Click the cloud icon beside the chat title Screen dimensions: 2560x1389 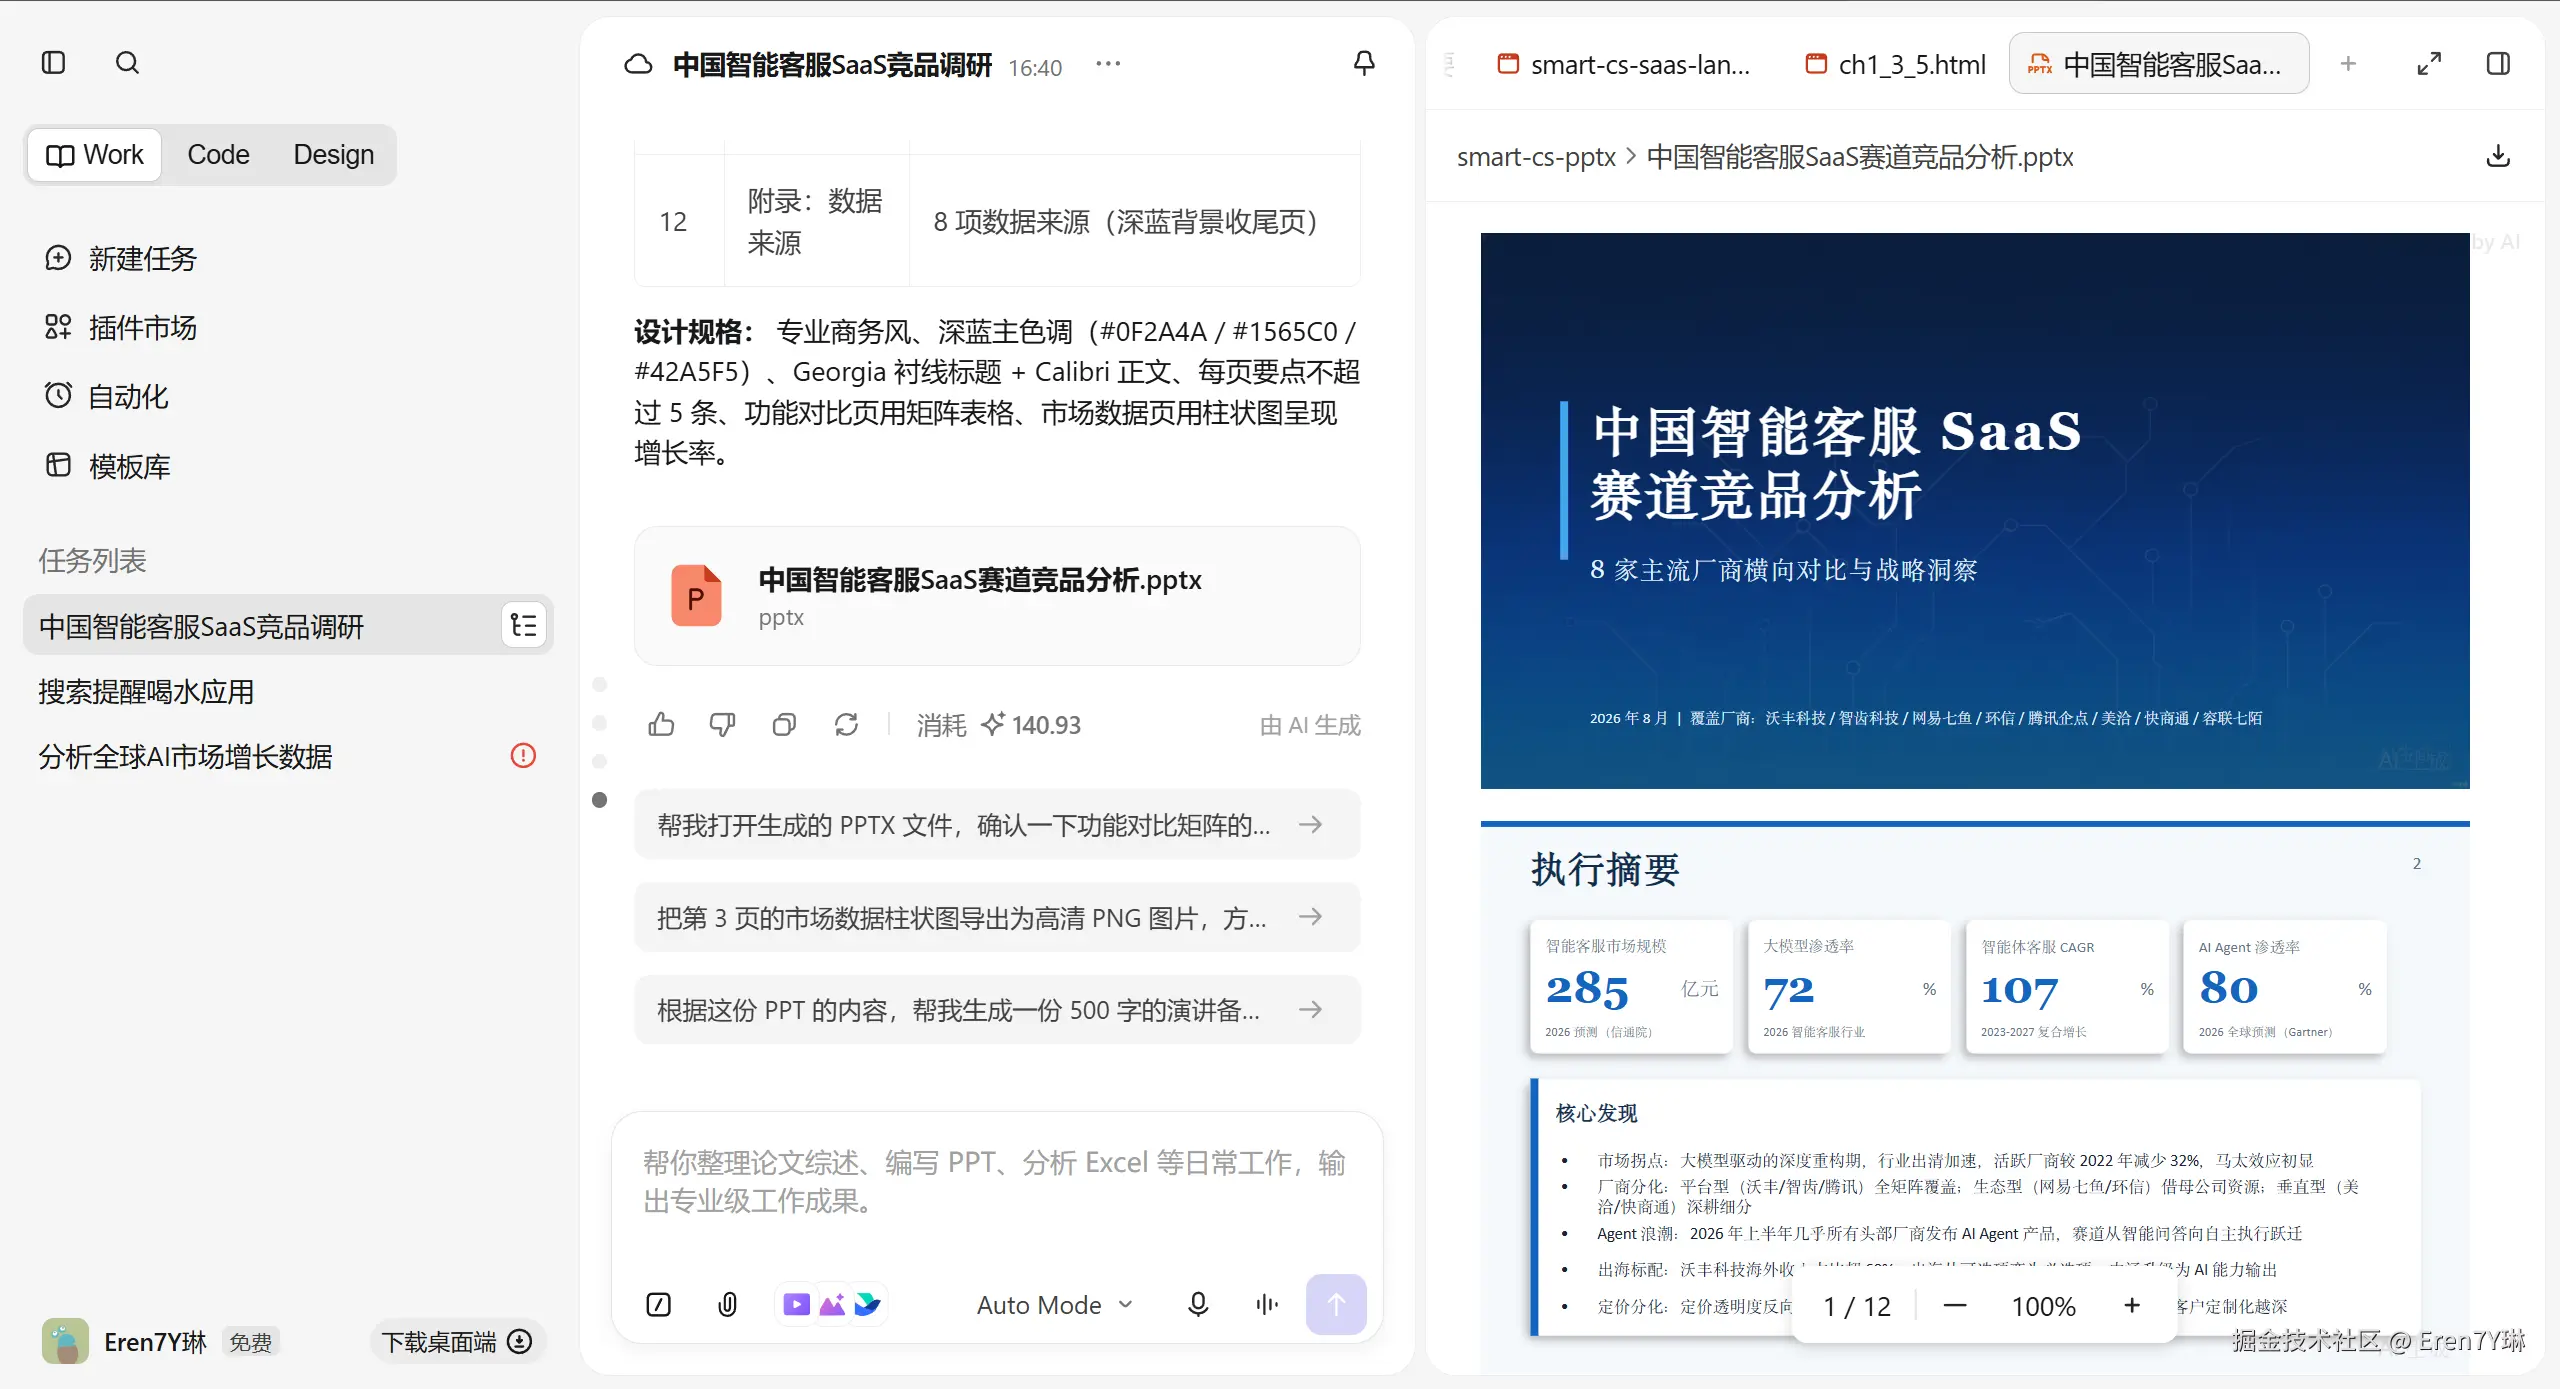[x=638, y=65]
